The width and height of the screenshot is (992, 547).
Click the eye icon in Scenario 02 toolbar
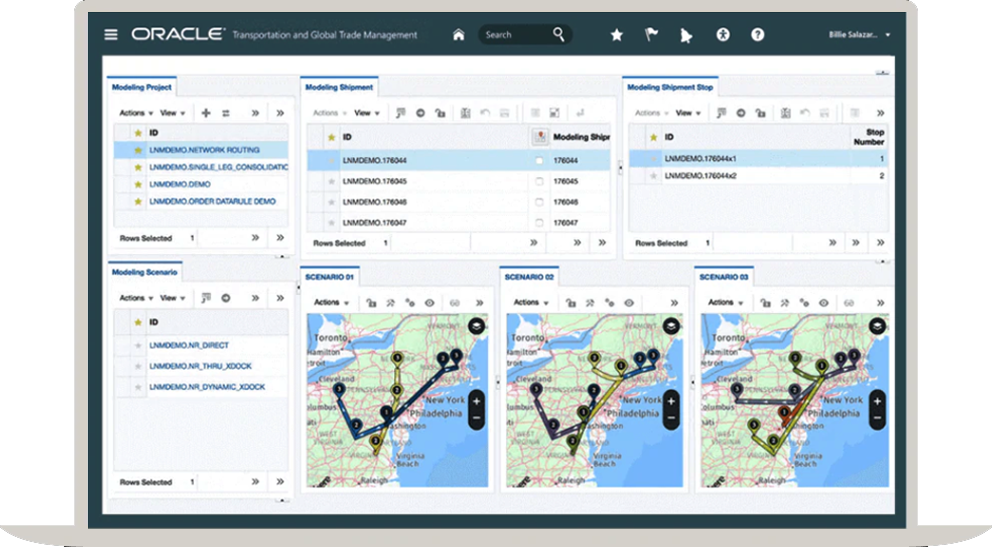tap(629, 303)
